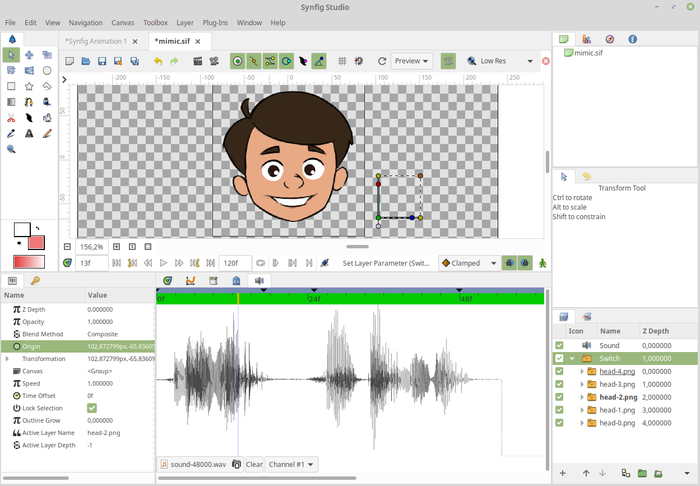Switch to the Synfig Animation 1 tab

[x=96, y=41]
